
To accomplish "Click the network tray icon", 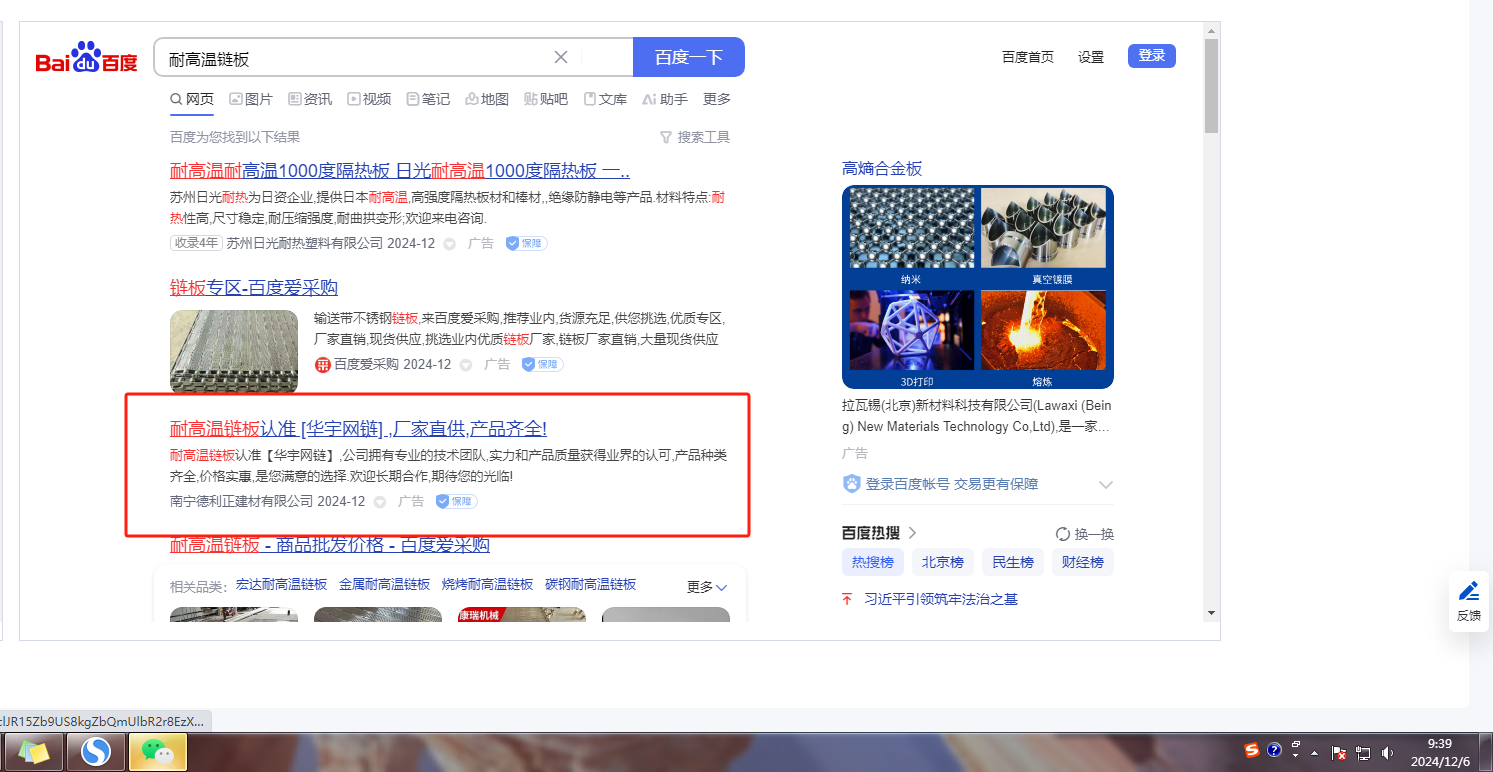I will [1362, 753].
